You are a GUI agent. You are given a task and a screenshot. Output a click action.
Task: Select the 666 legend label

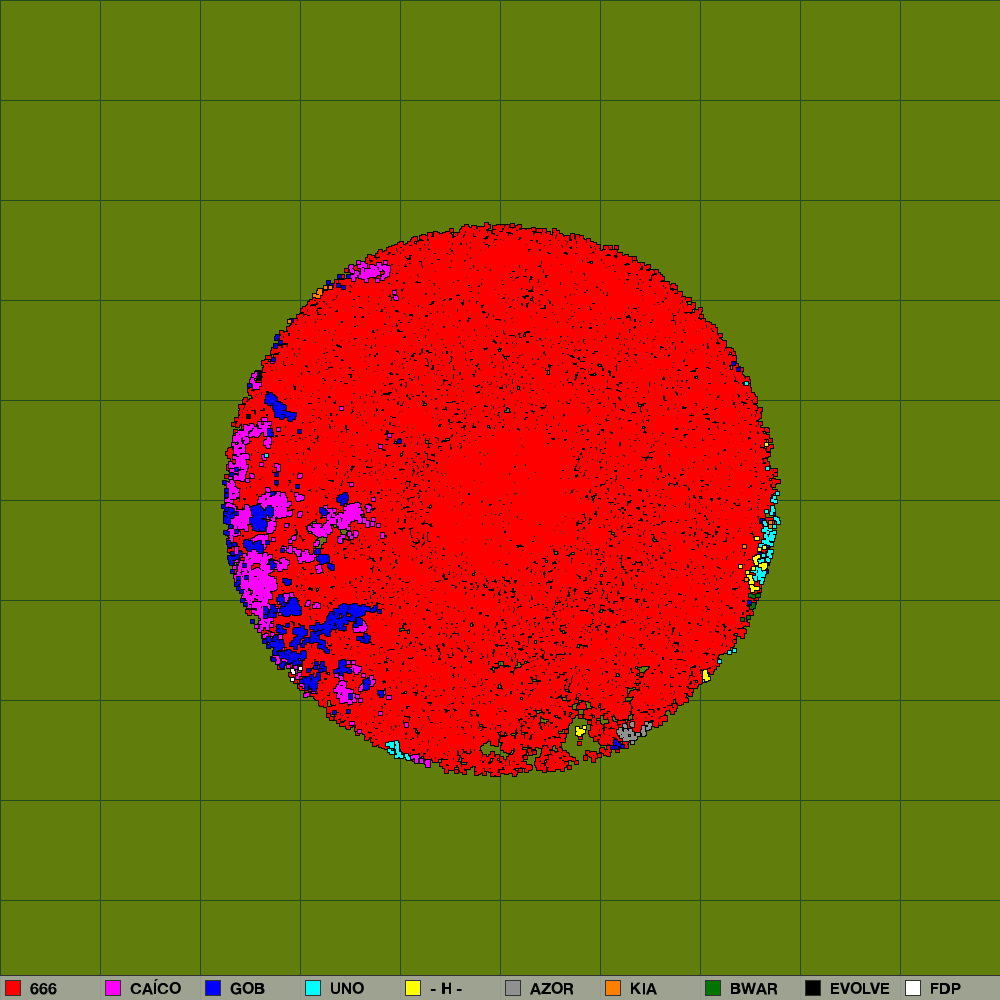click(x=43, y=989)
